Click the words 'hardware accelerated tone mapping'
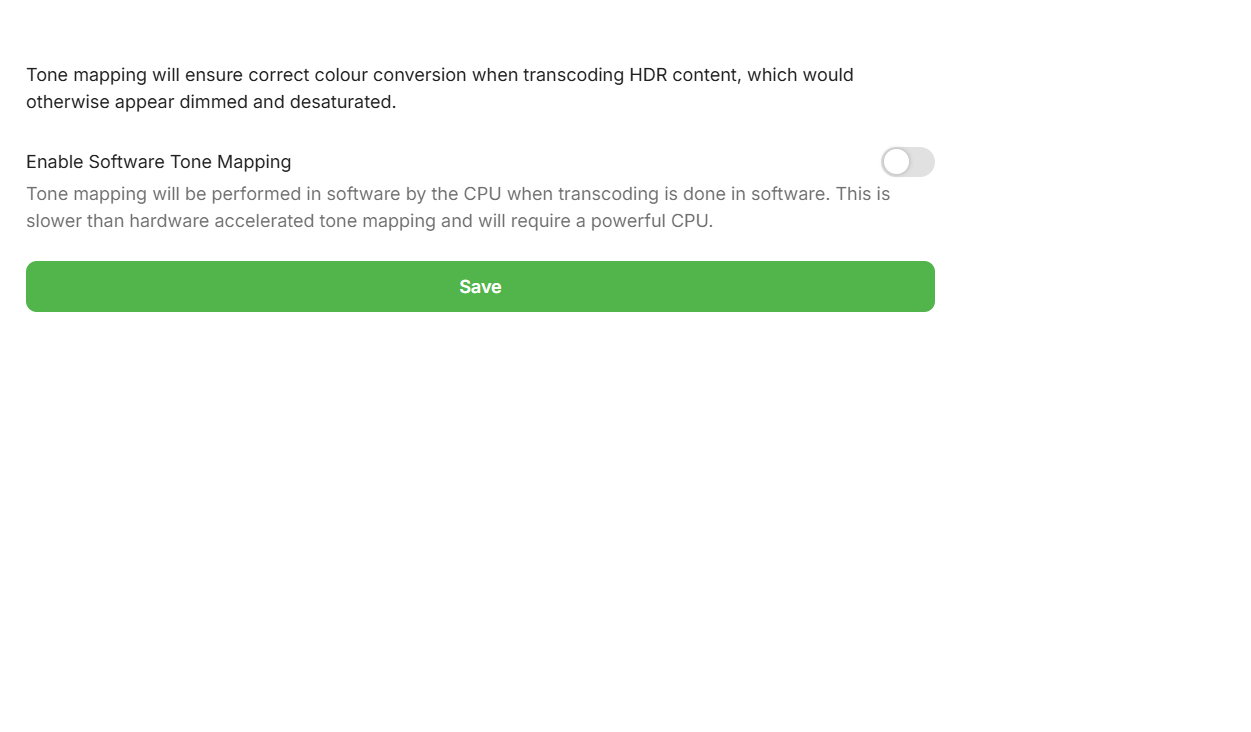The image size is (1251, 732). 282,221
